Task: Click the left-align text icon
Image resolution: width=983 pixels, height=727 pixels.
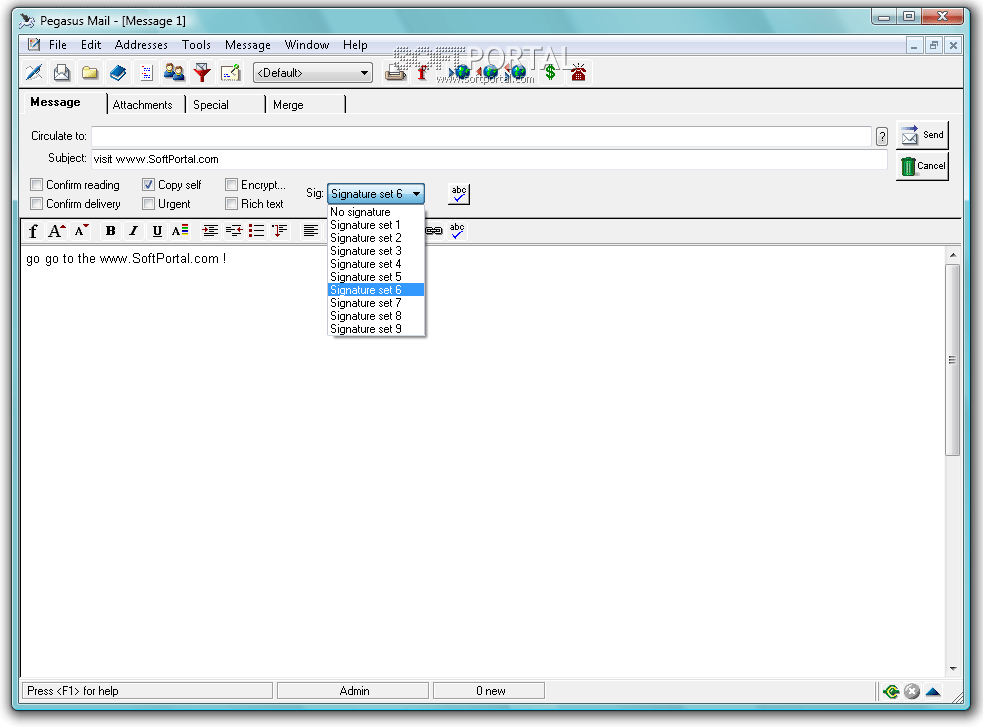Action: (x=310, y=231)
